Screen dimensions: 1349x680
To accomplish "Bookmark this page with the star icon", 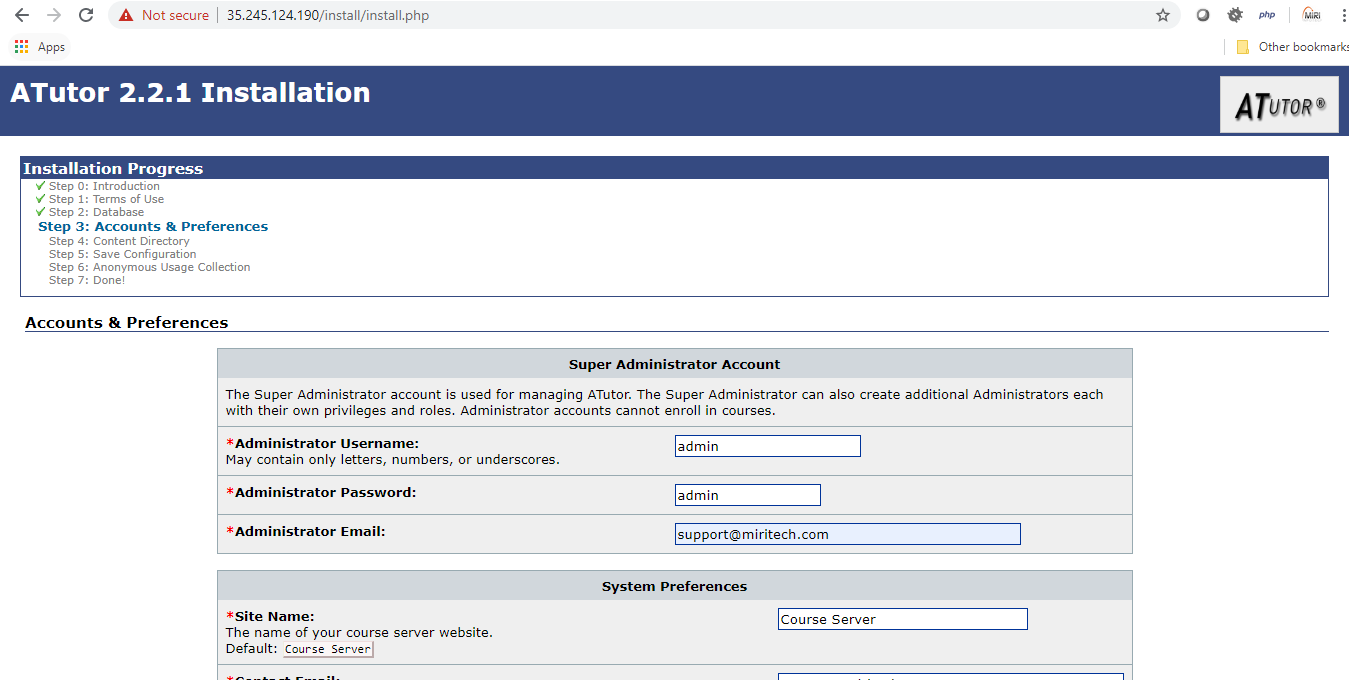I will (1162, 15).
